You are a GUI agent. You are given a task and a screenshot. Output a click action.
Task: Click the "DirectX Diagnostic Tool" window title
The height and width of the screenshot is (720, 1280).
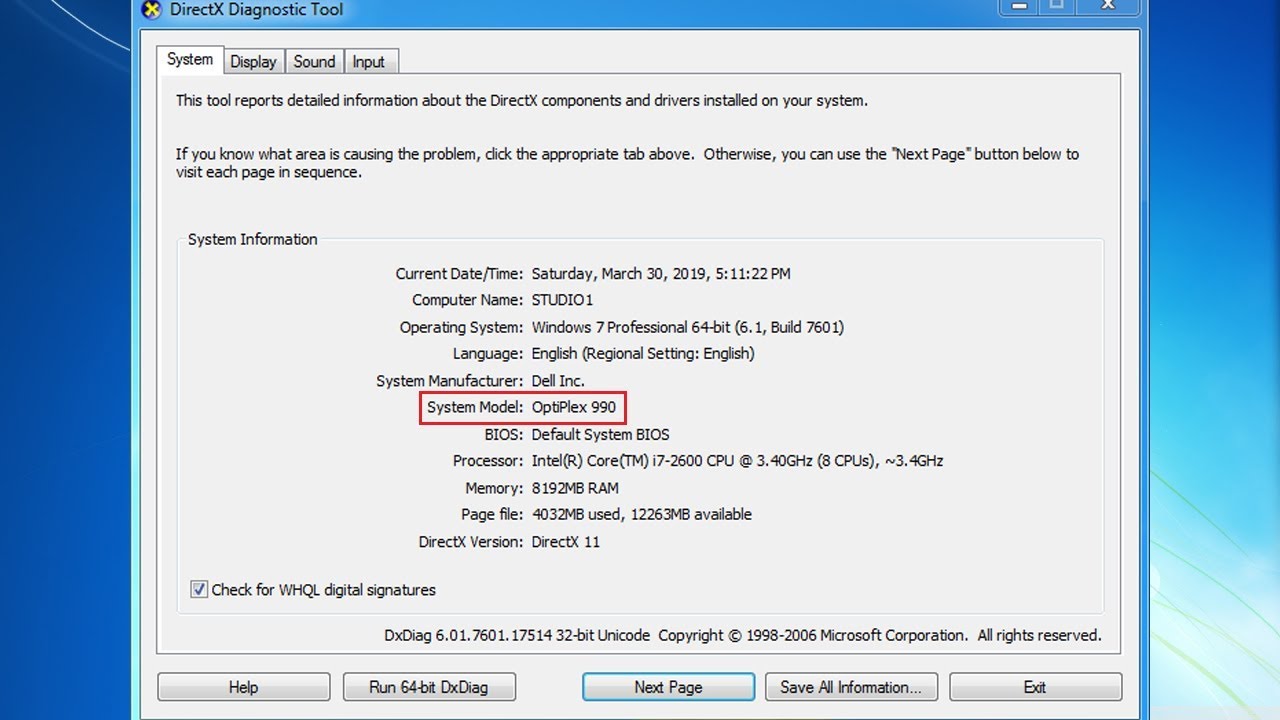pos(257,10)
